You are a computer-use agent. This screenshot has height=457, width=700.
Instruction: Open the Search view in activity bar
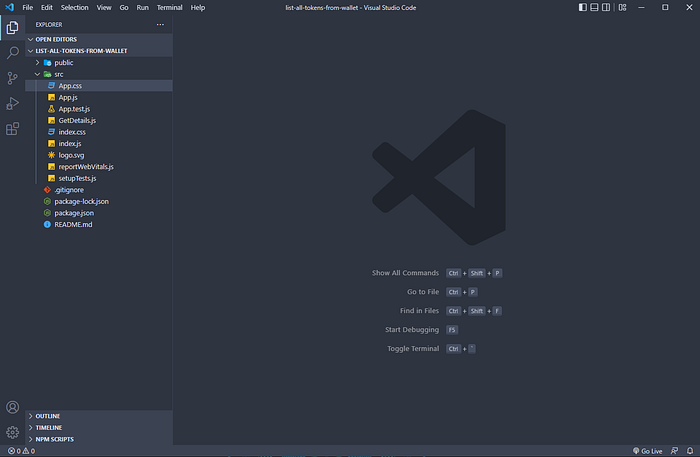12,52
